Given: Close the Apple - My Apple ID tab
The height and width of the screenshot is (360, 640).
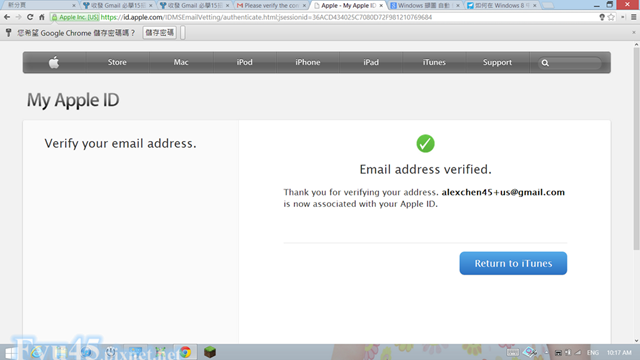Looking at the screenshot, I should click(381, 6).
